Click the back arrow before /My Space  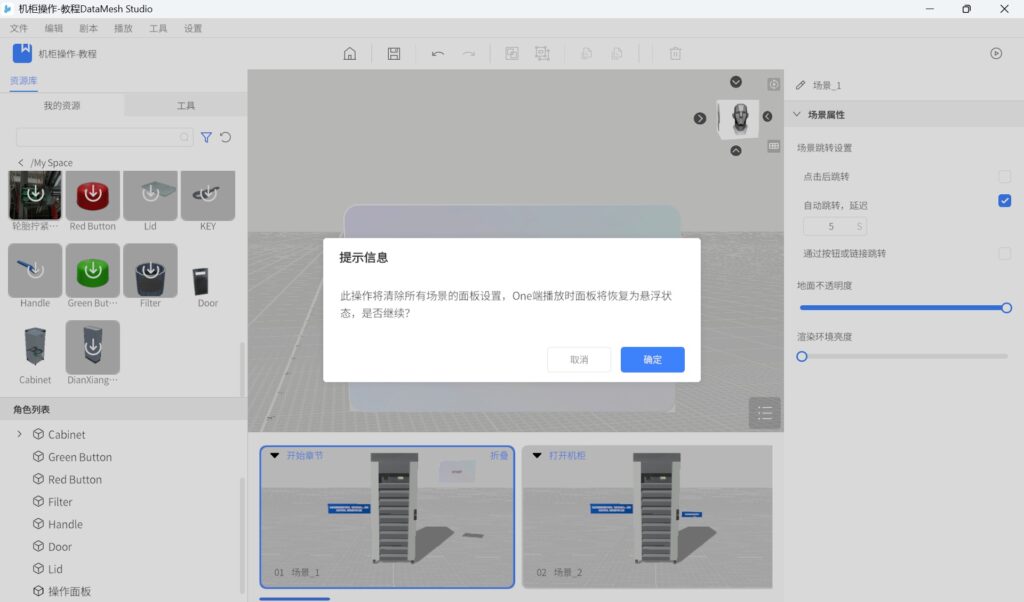click(x=21, y=162)
